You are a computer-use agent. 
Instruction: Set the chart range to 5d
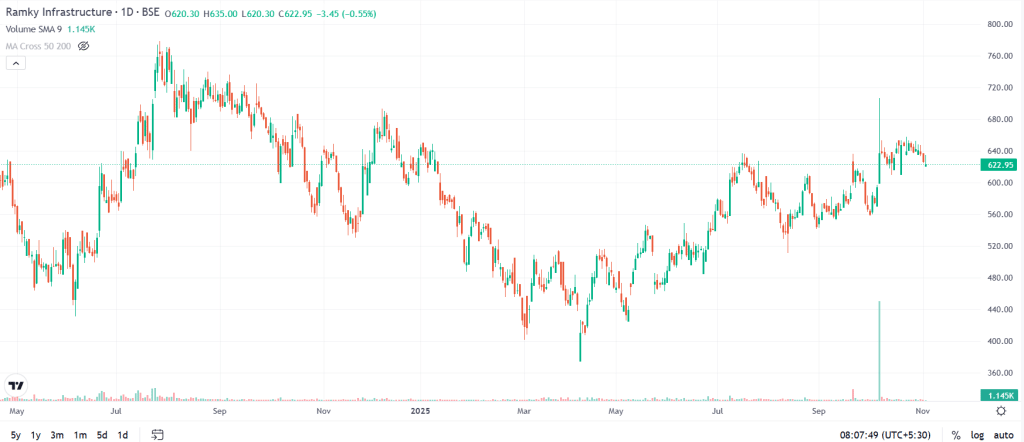102,435
